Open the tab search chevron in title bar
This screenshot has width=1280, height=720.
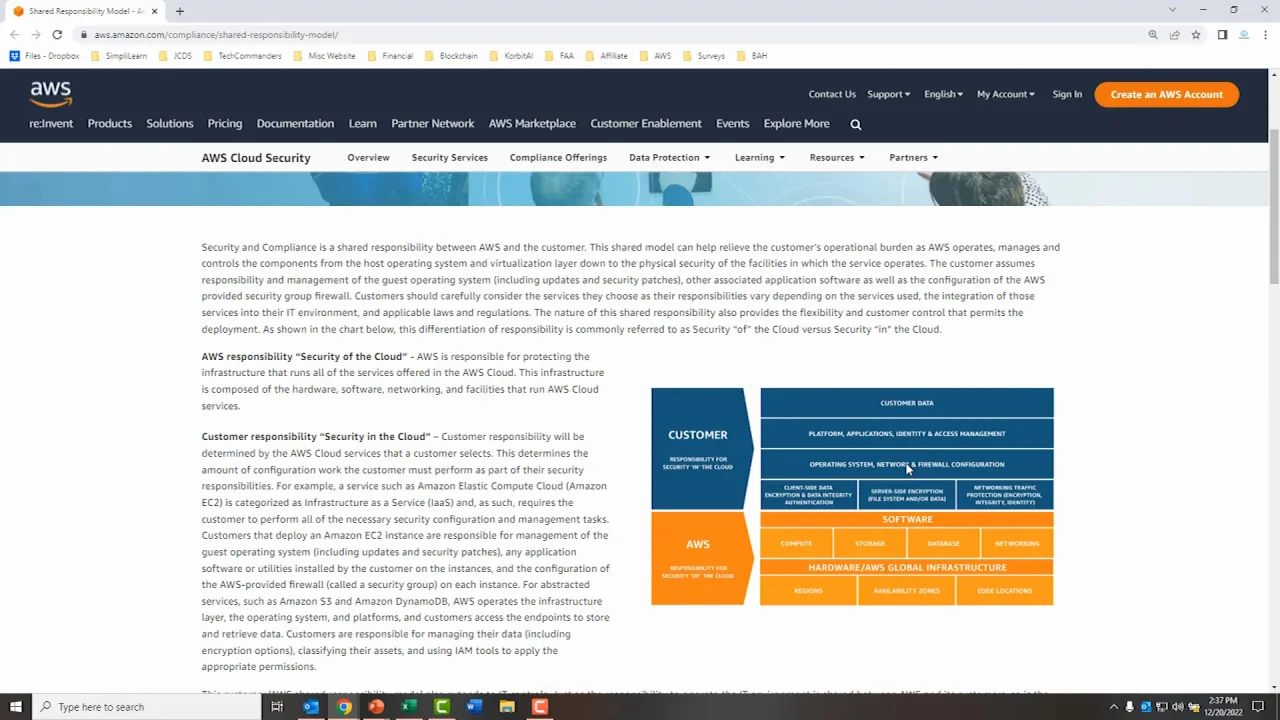[1172, 10]
